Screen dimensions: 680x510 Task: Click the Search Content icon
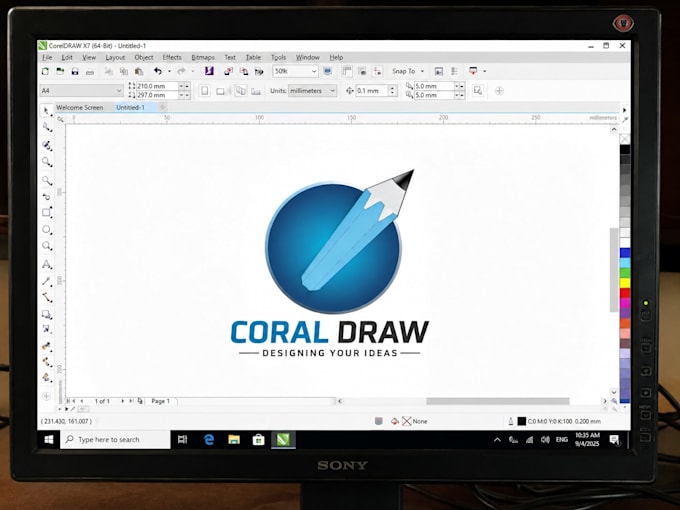click(x=209, y=71)
